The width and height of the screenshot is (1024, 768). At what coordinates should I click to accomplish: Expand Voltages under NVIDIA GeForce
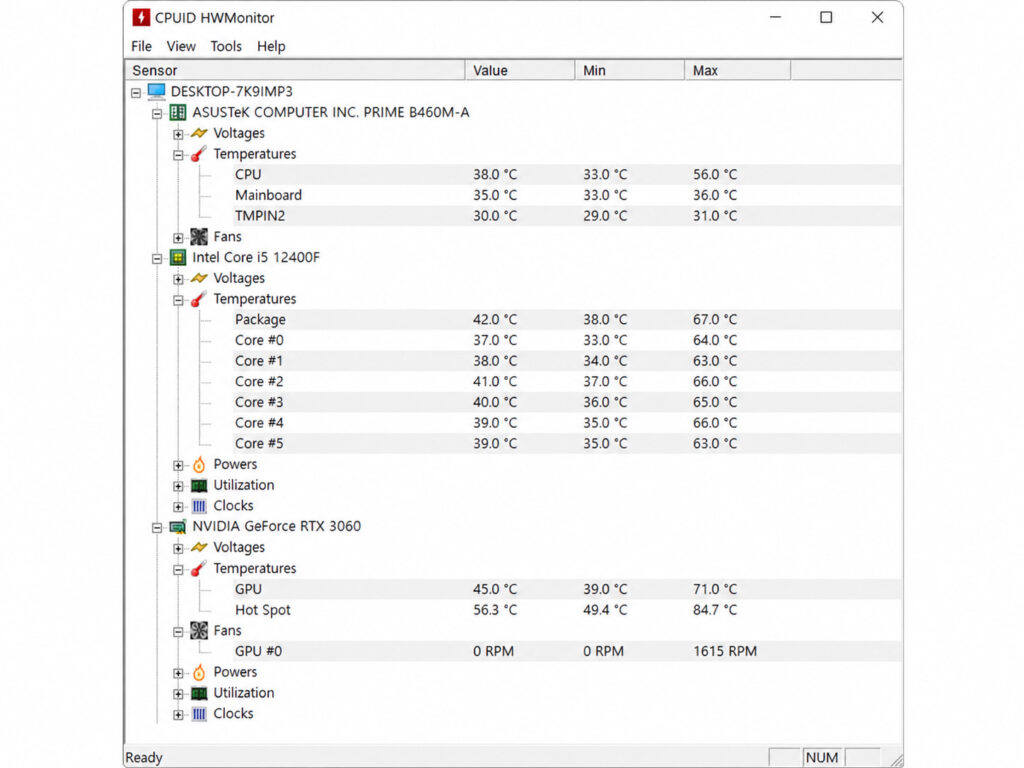click(178, 549)
